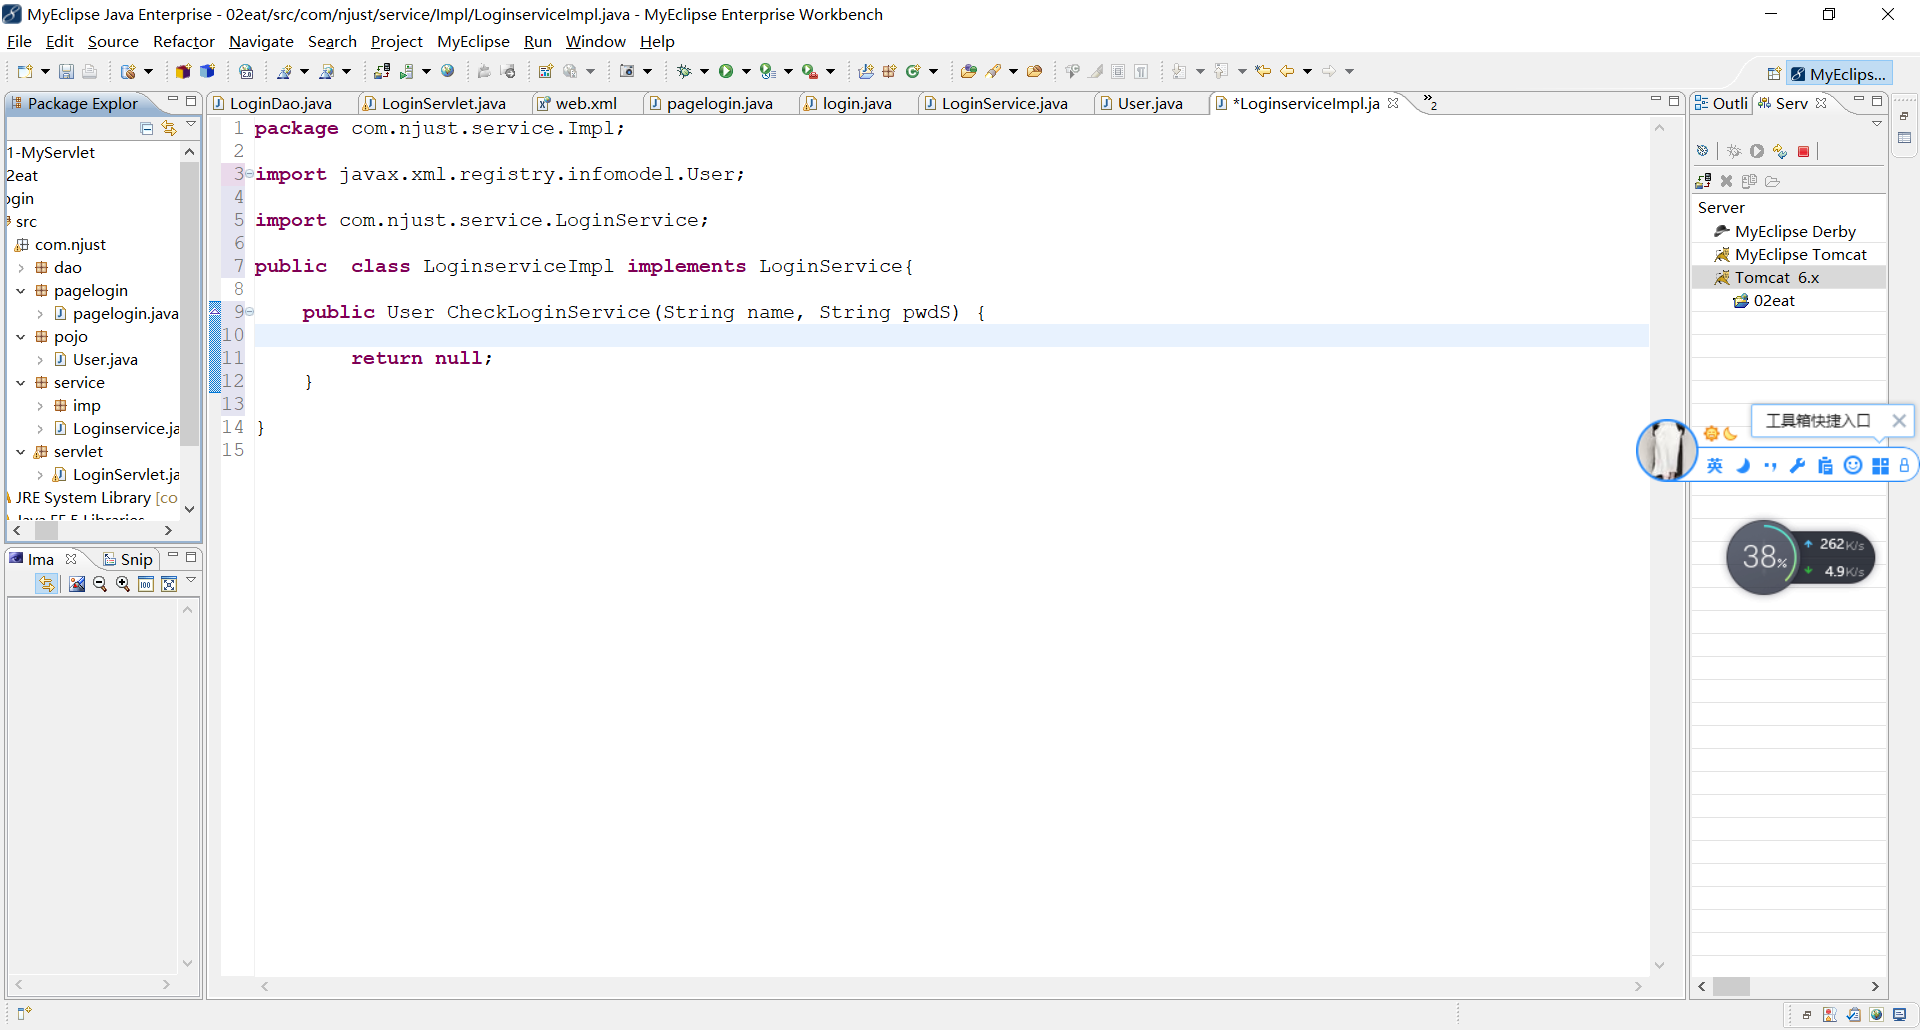This screenshot has height=1030, width=1920.
Task: Click the blank line 10 in the editor
Action: 950,335
